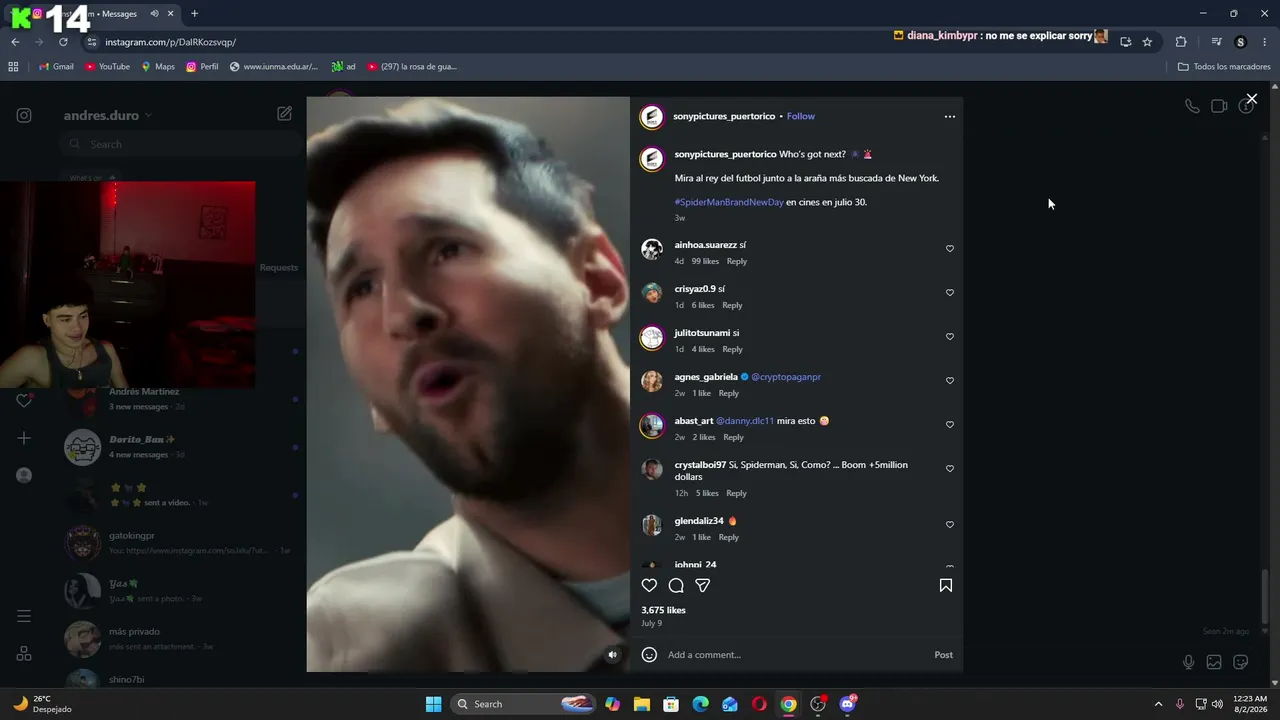Open sonypictures_puertorico profile from the post header
1280x720 pixels.
pyautogui.click(x=724, y=116)
